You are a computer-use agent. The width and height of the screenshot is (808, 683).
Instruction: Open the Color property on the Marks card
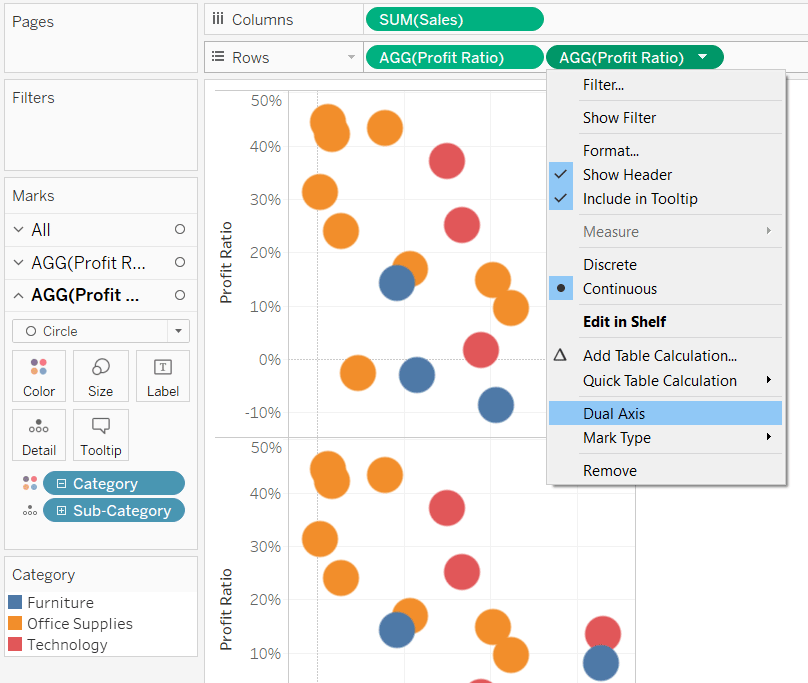click(38, 376)
